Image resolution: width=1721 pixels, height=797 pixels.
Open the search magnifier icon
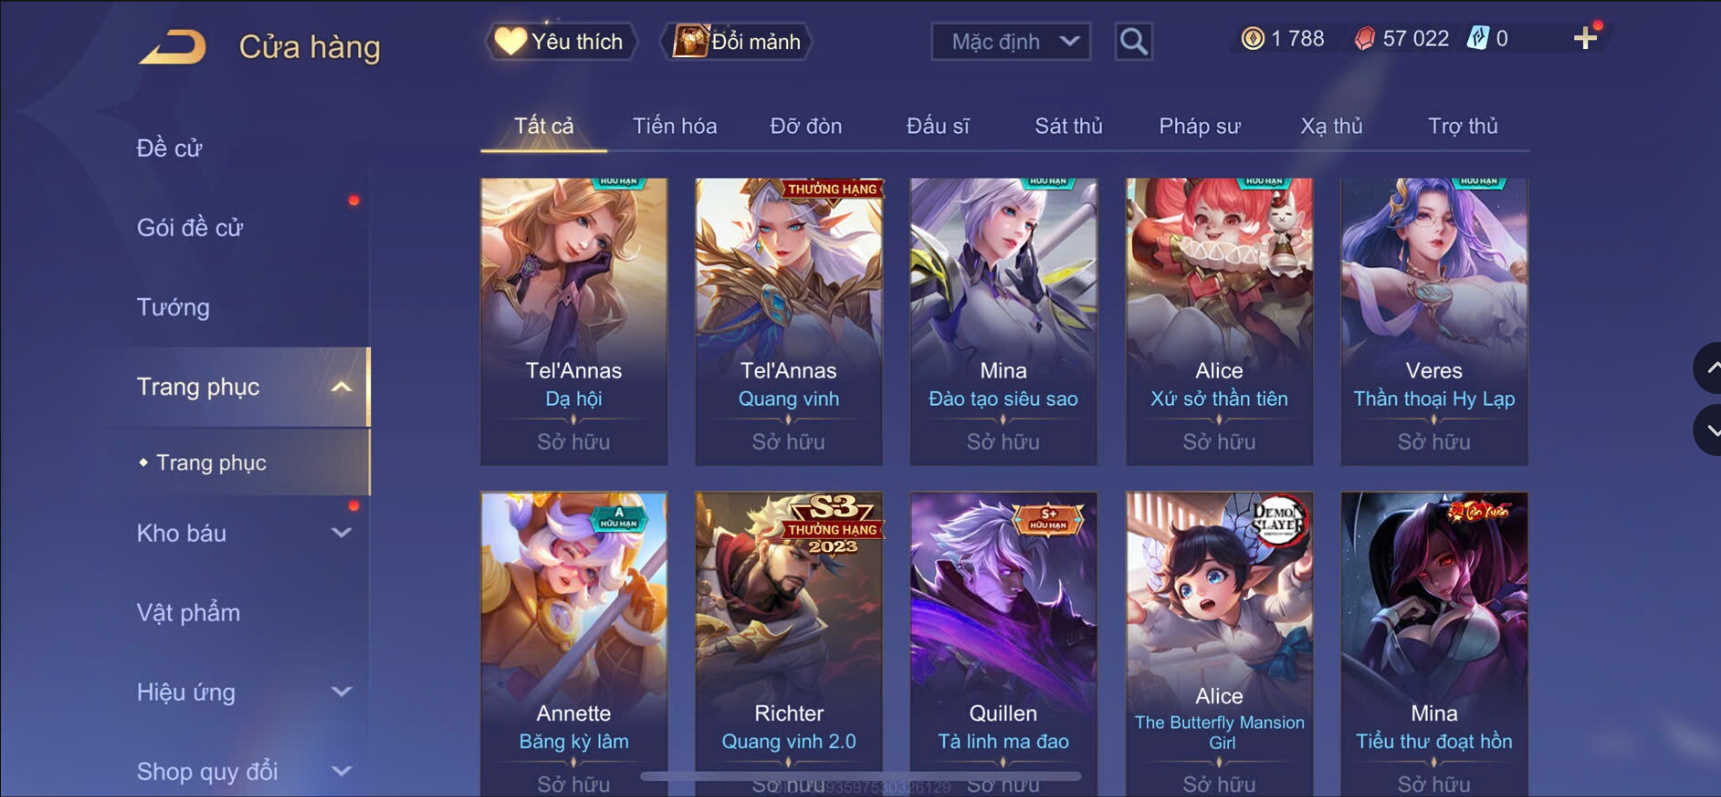(1133, 41)
